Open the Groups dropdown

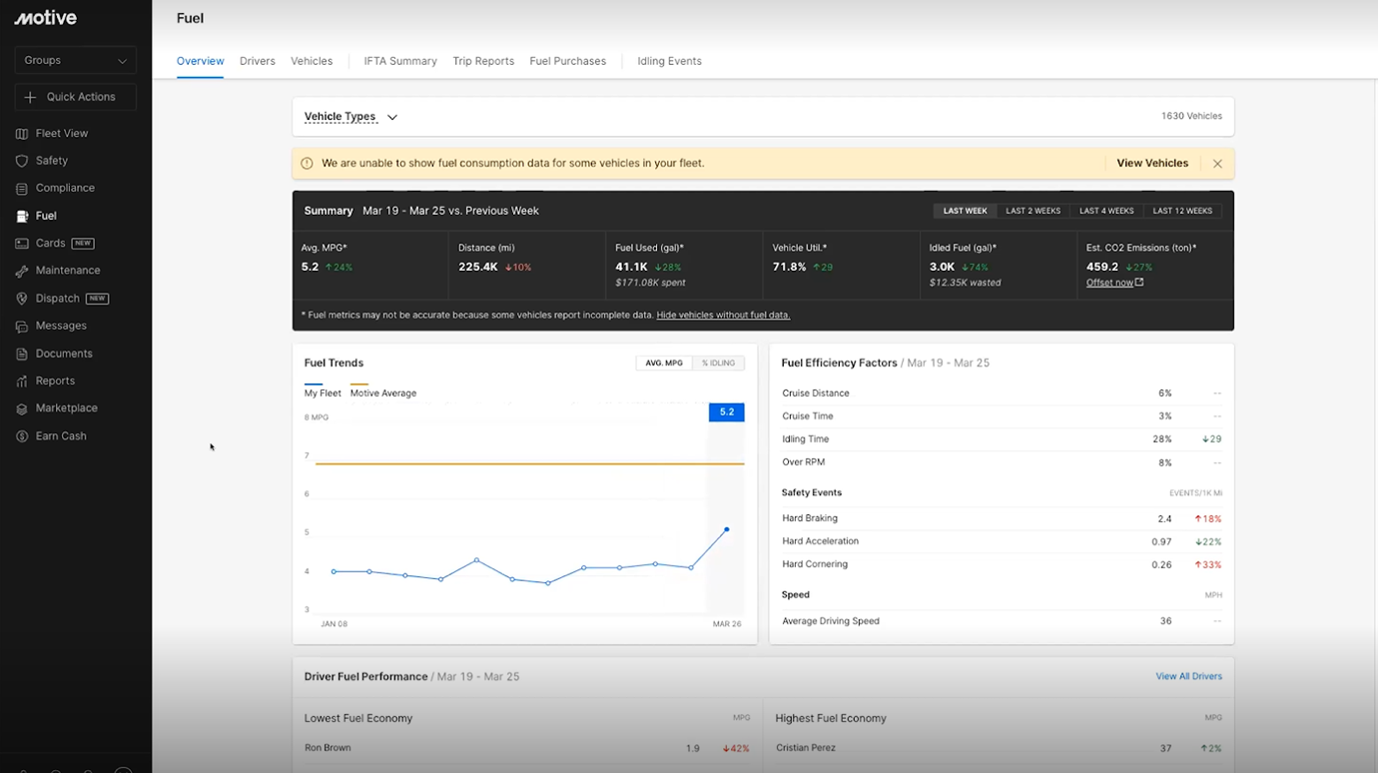coord(76,61)
